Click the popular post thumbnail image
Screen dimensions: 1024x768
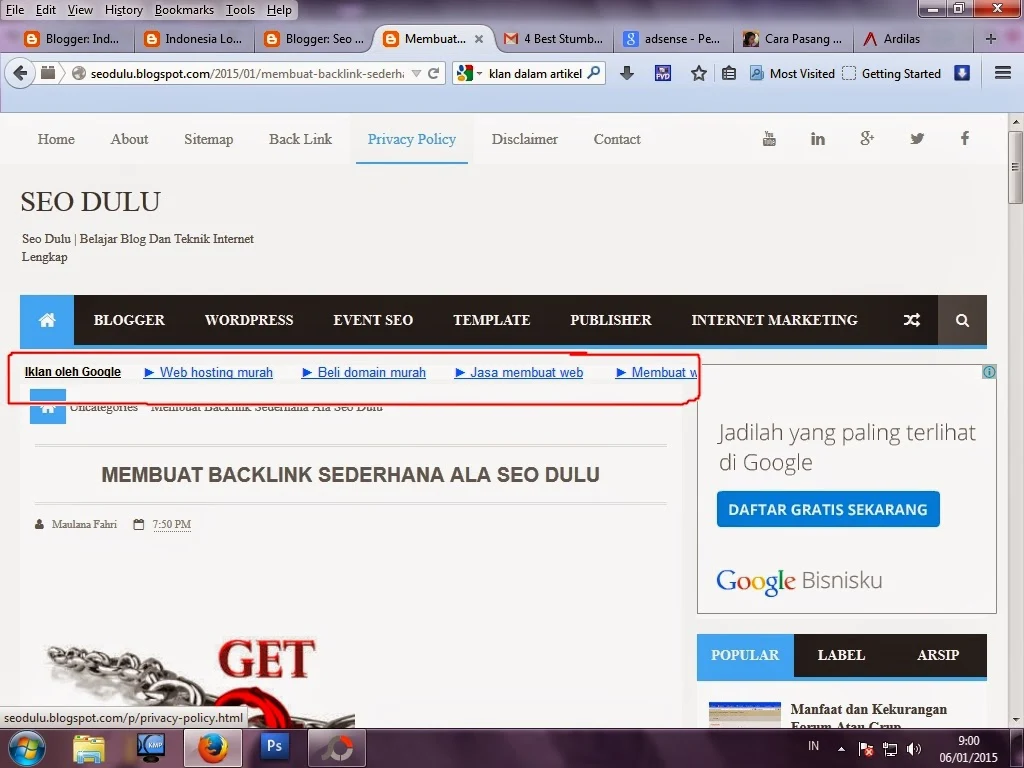(744, 714)
